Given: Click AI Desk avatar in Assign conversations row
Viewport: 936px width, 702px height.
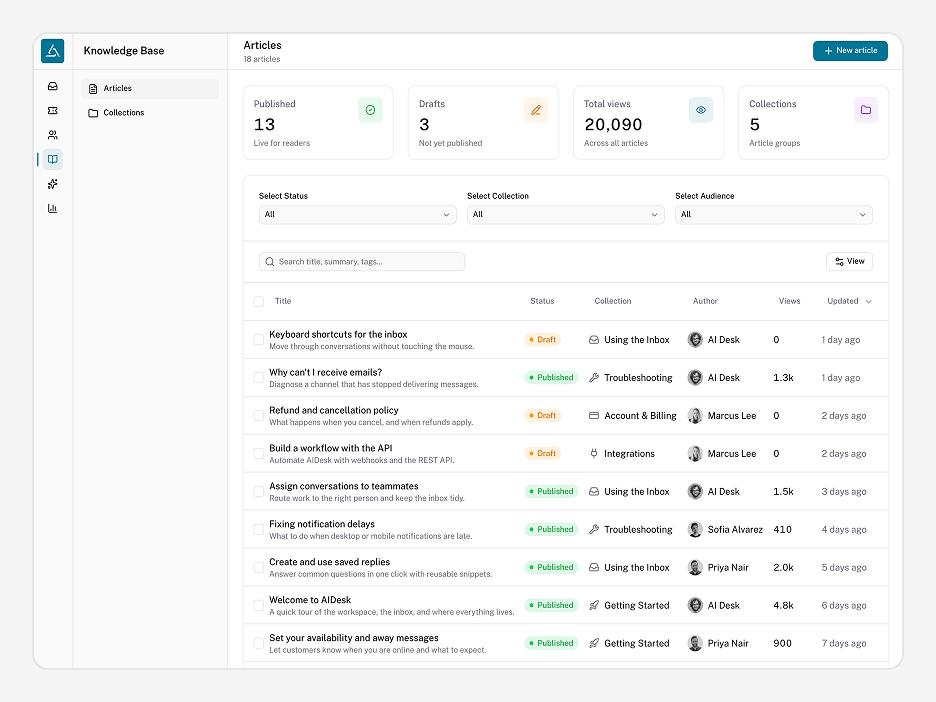Looking at the screenshot, I should 695,491.
